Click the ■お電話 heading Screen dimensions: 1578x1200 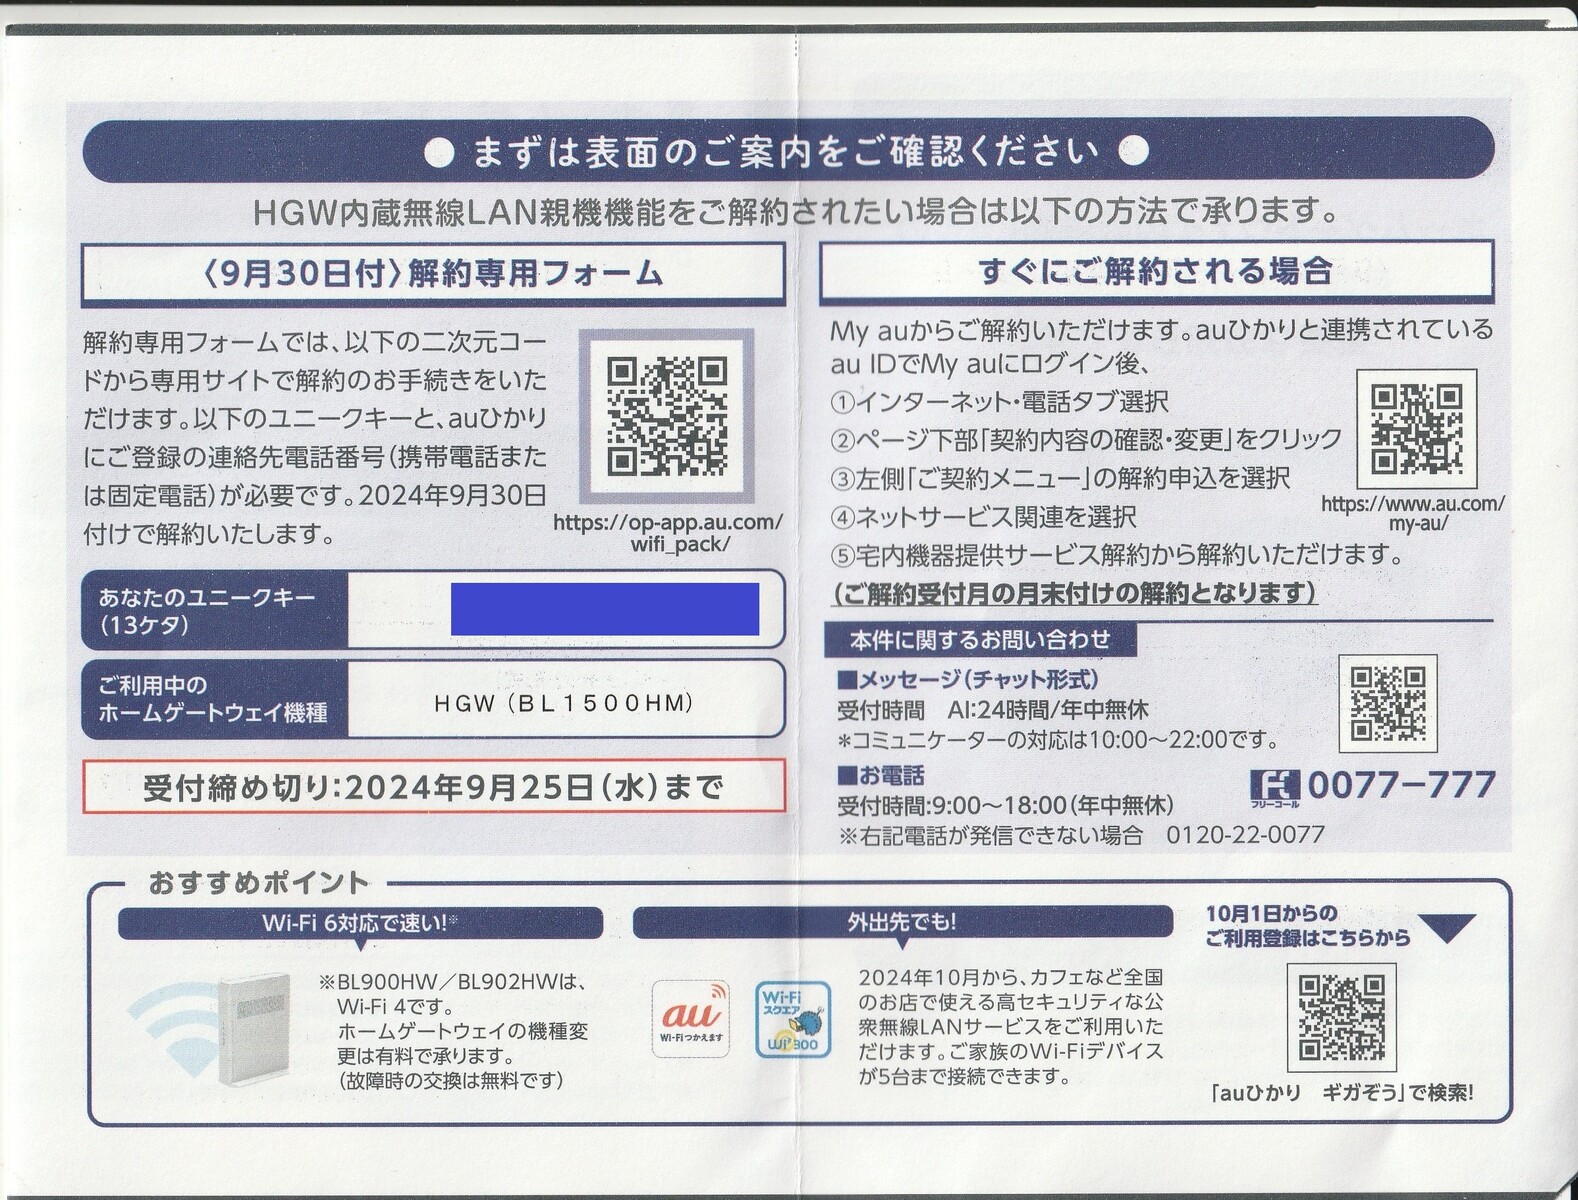click(x=880, y=776)
